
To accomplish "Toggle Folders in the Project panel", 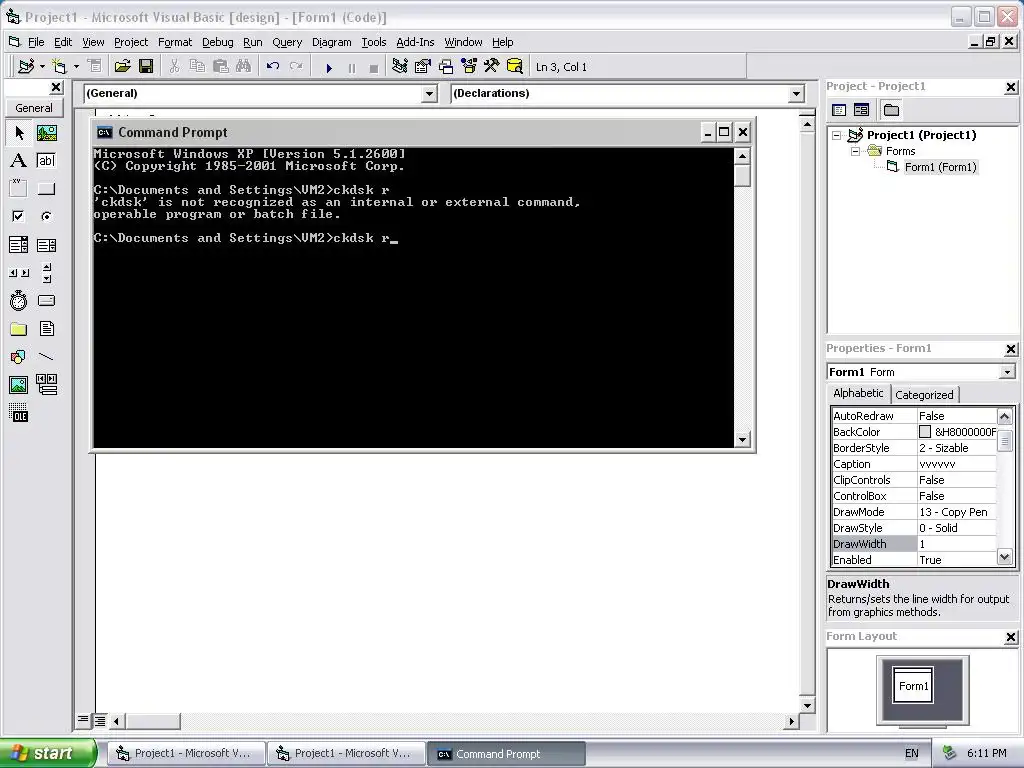I will (x=891, y=110).
